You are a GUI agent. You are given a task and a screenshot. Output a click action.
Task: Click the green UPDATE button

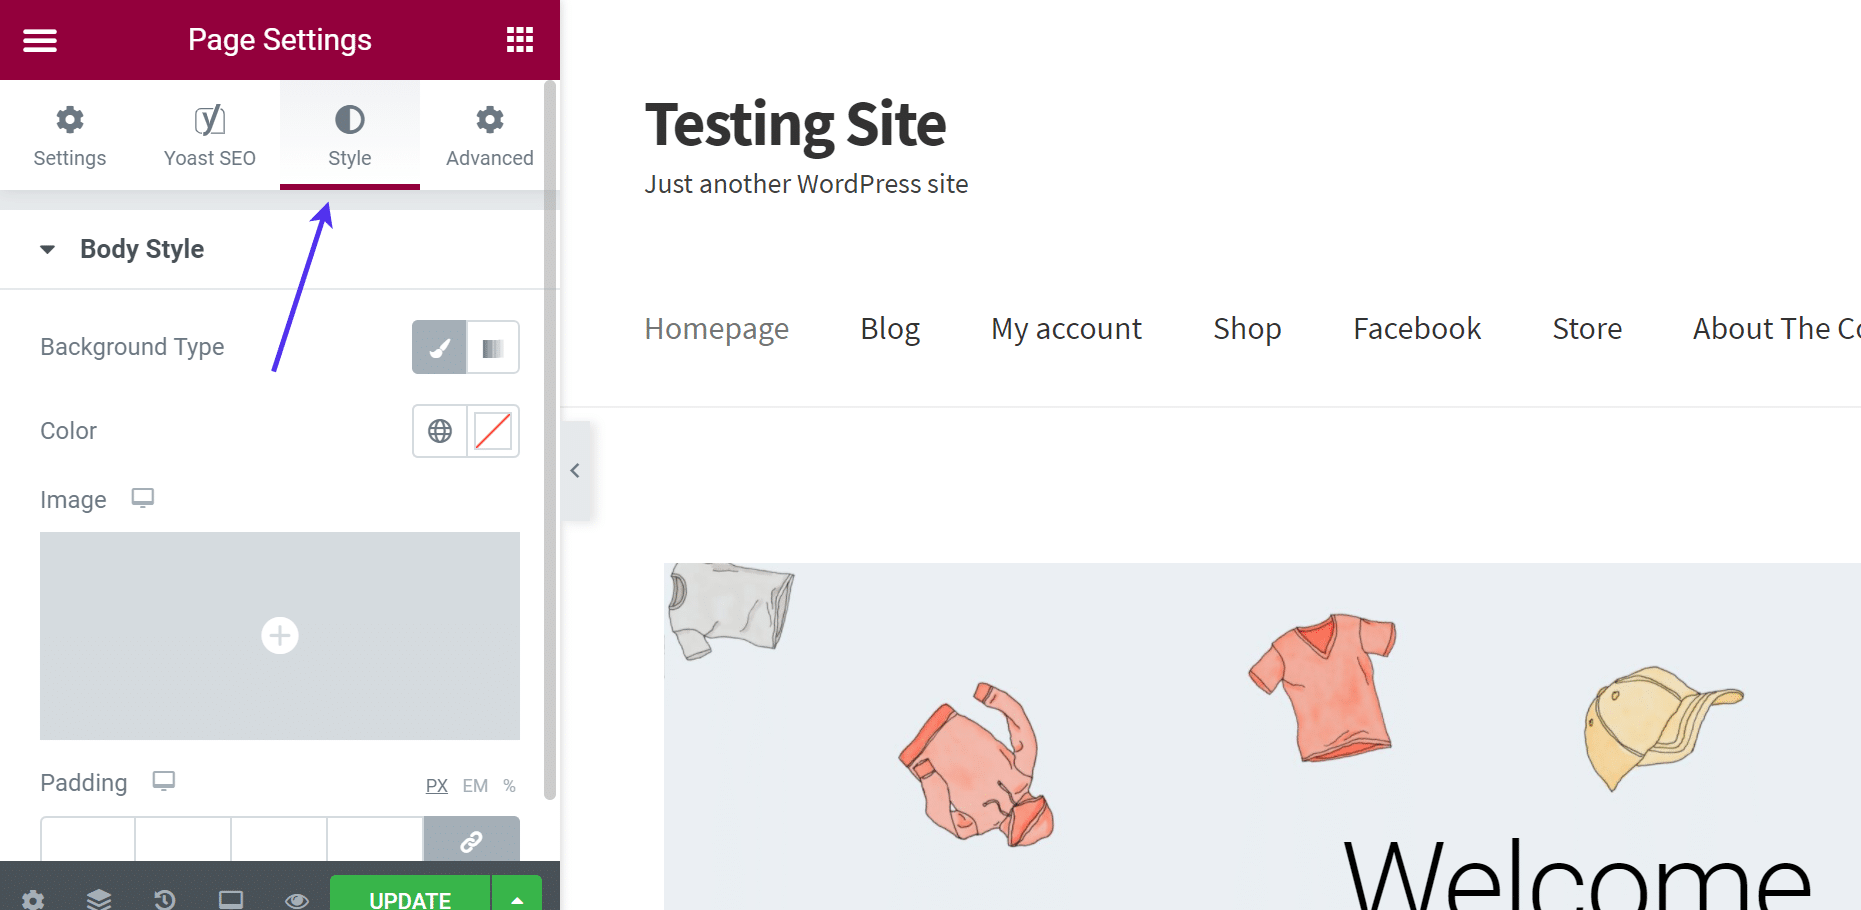pyautogui.click(x=410, y=897)
